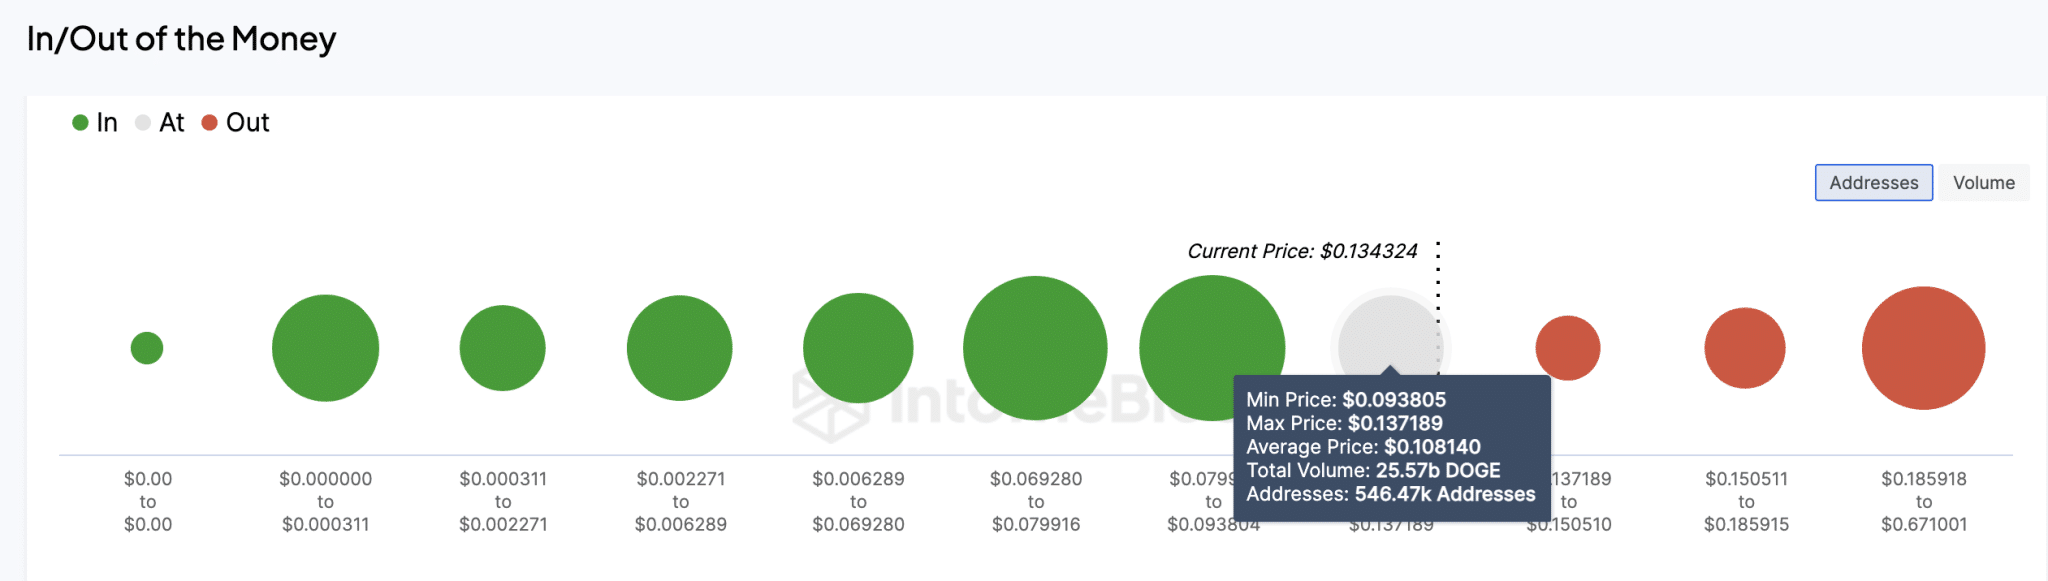Toggle the green In legend item
The height and width of the screenshot is (581, 2048).
pos(96,123)
